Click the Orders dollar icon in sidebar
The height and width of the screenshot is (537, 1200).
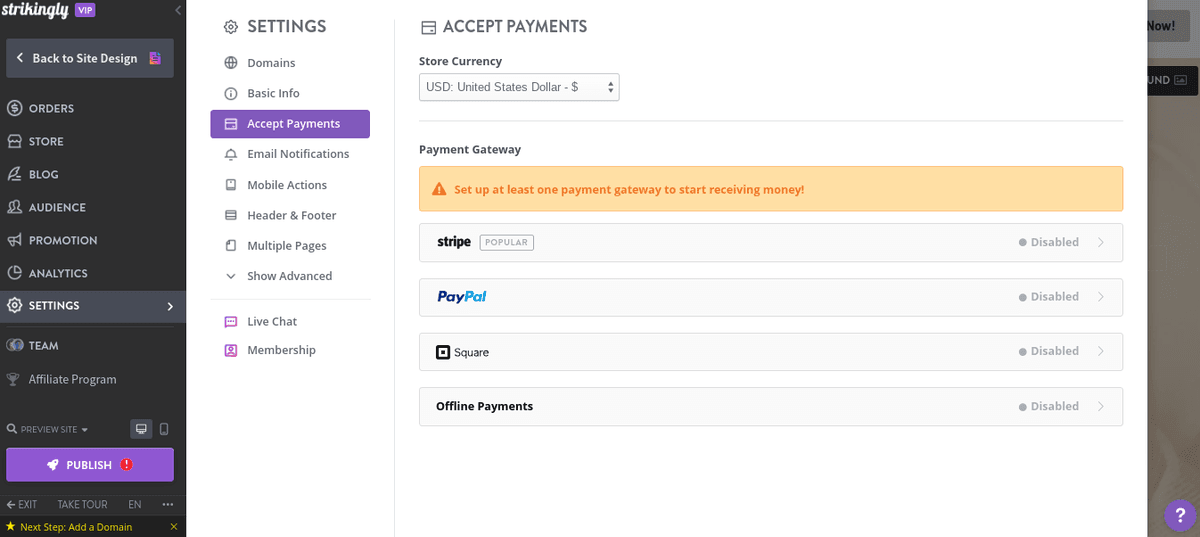tap(15, 108)
